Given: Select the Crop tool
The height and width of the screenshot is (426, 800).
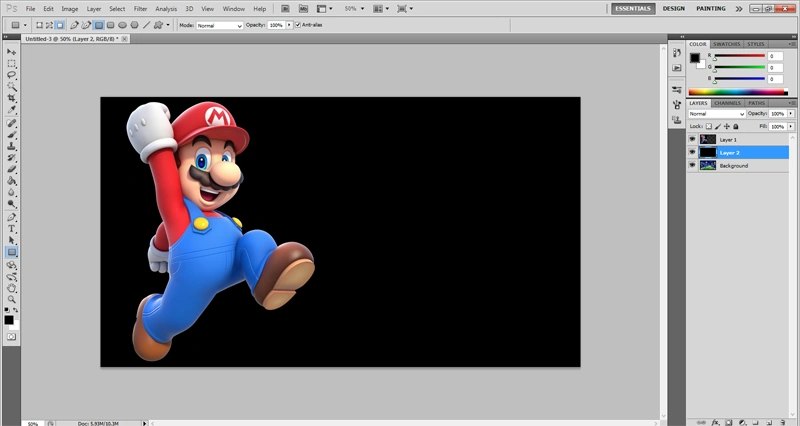Looking at the screenshot, I should [x=12, y=99].
